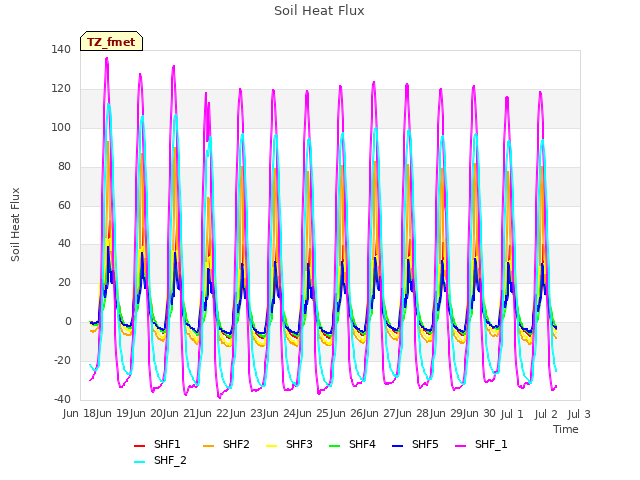
Task: Click the Jun 19 date tick
Action: coord(112,414)
